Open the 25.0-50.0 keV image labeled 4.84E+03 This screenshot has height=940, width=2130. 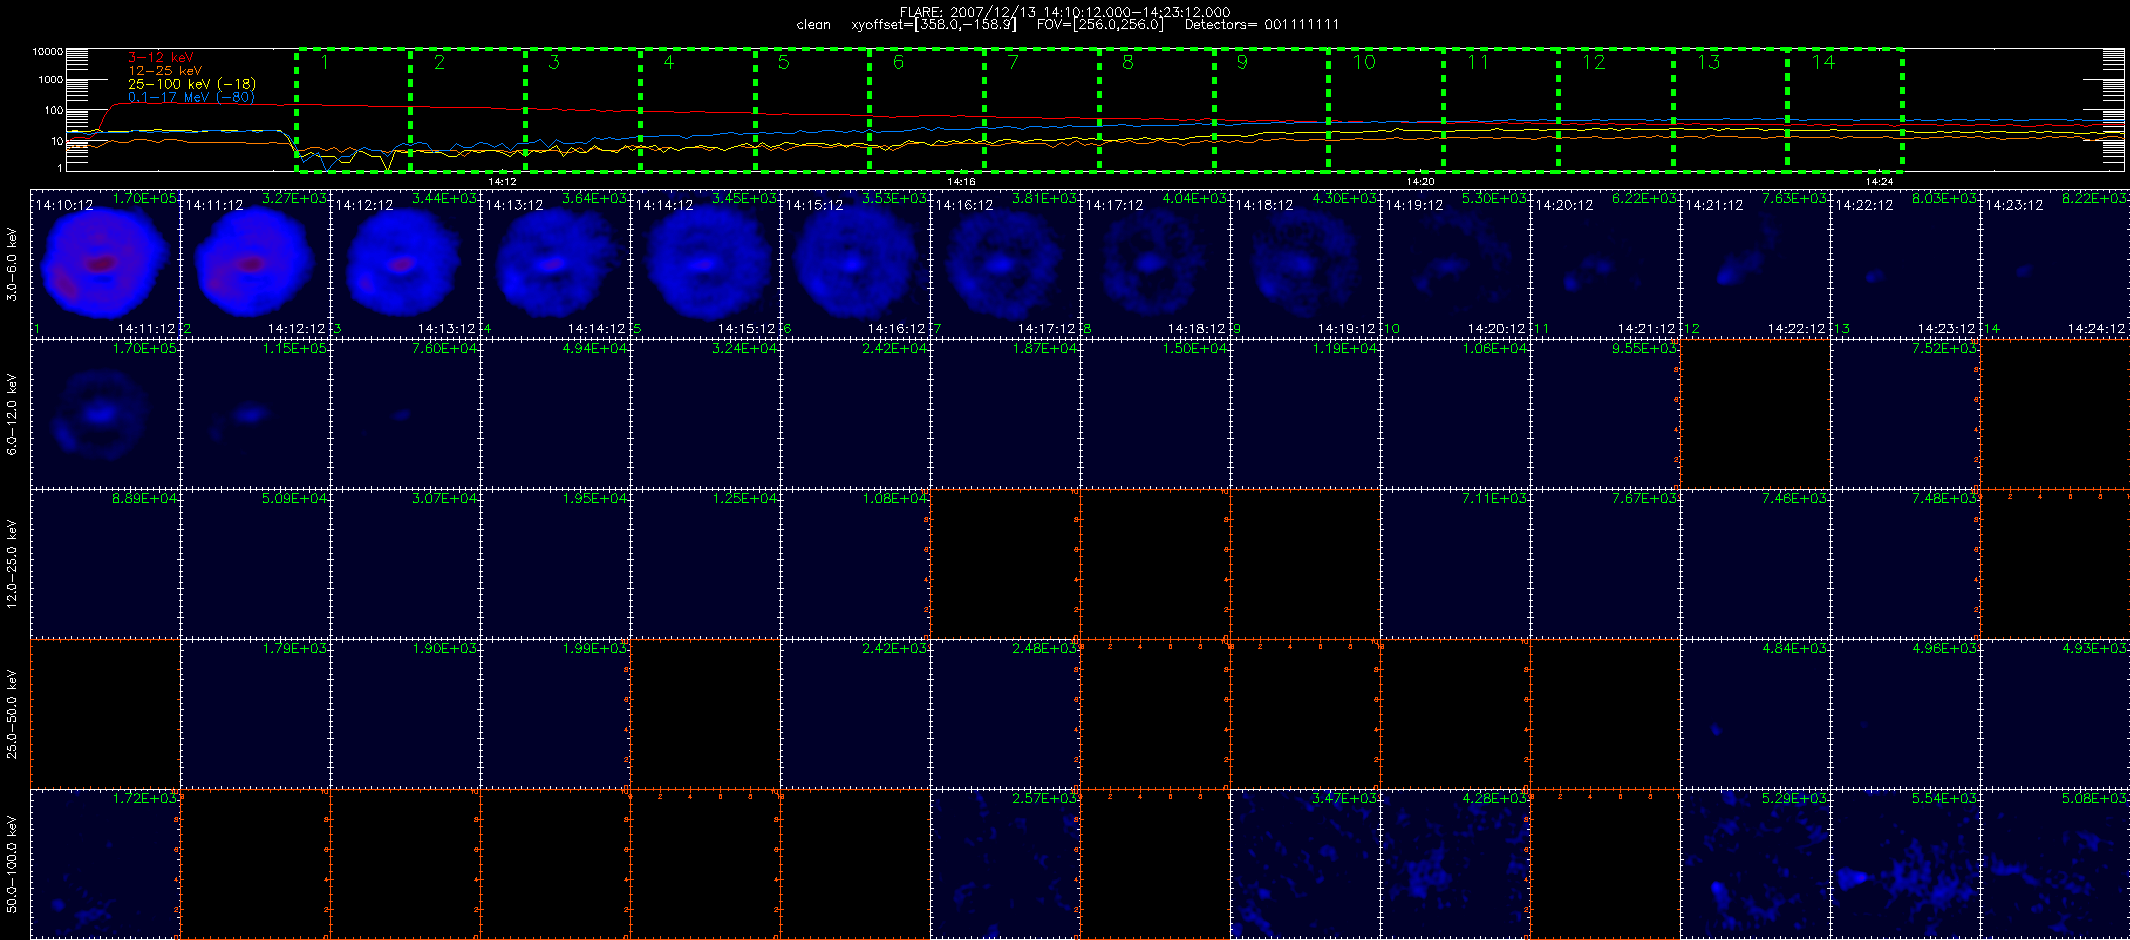1755,714
